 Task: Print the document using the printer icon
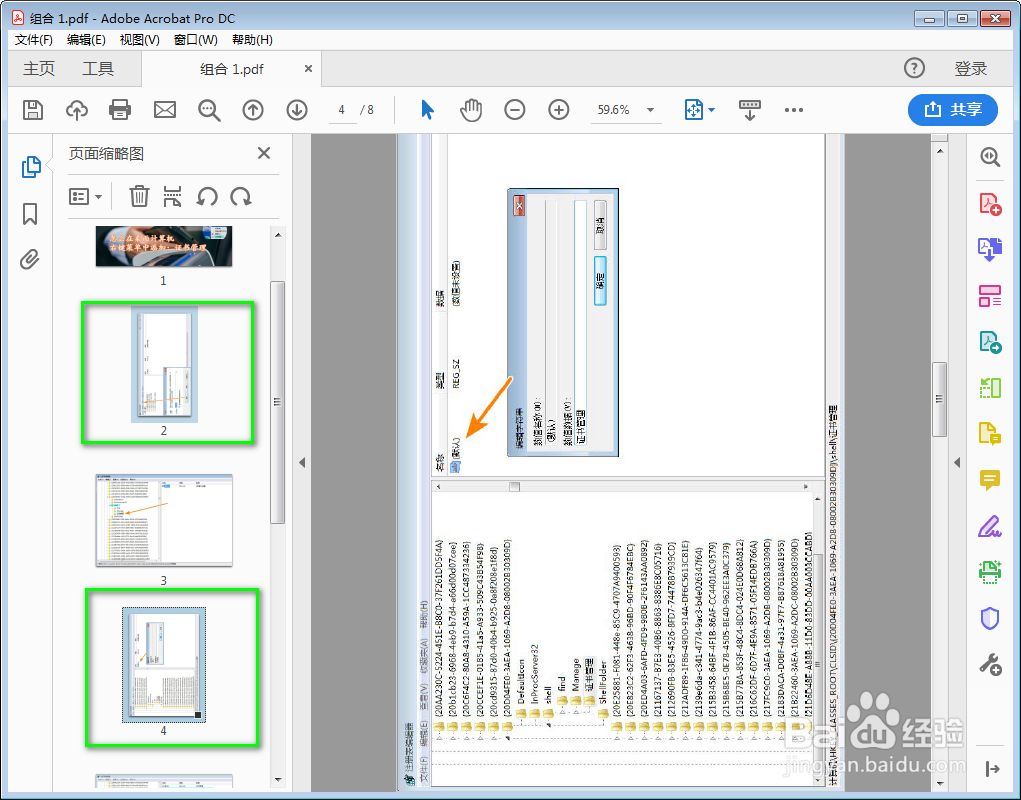click(x=120, y=110)
